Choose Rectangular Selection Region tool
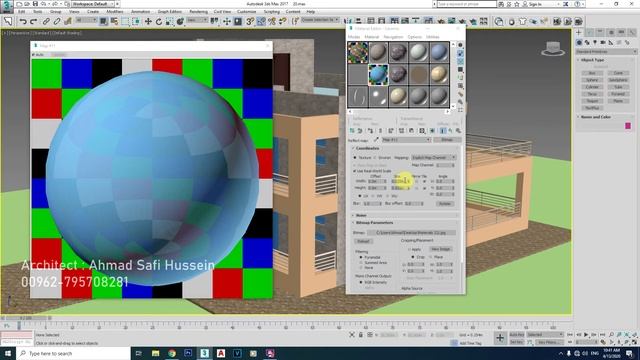Viewport: 640px width, 360px height. (125, 21)
